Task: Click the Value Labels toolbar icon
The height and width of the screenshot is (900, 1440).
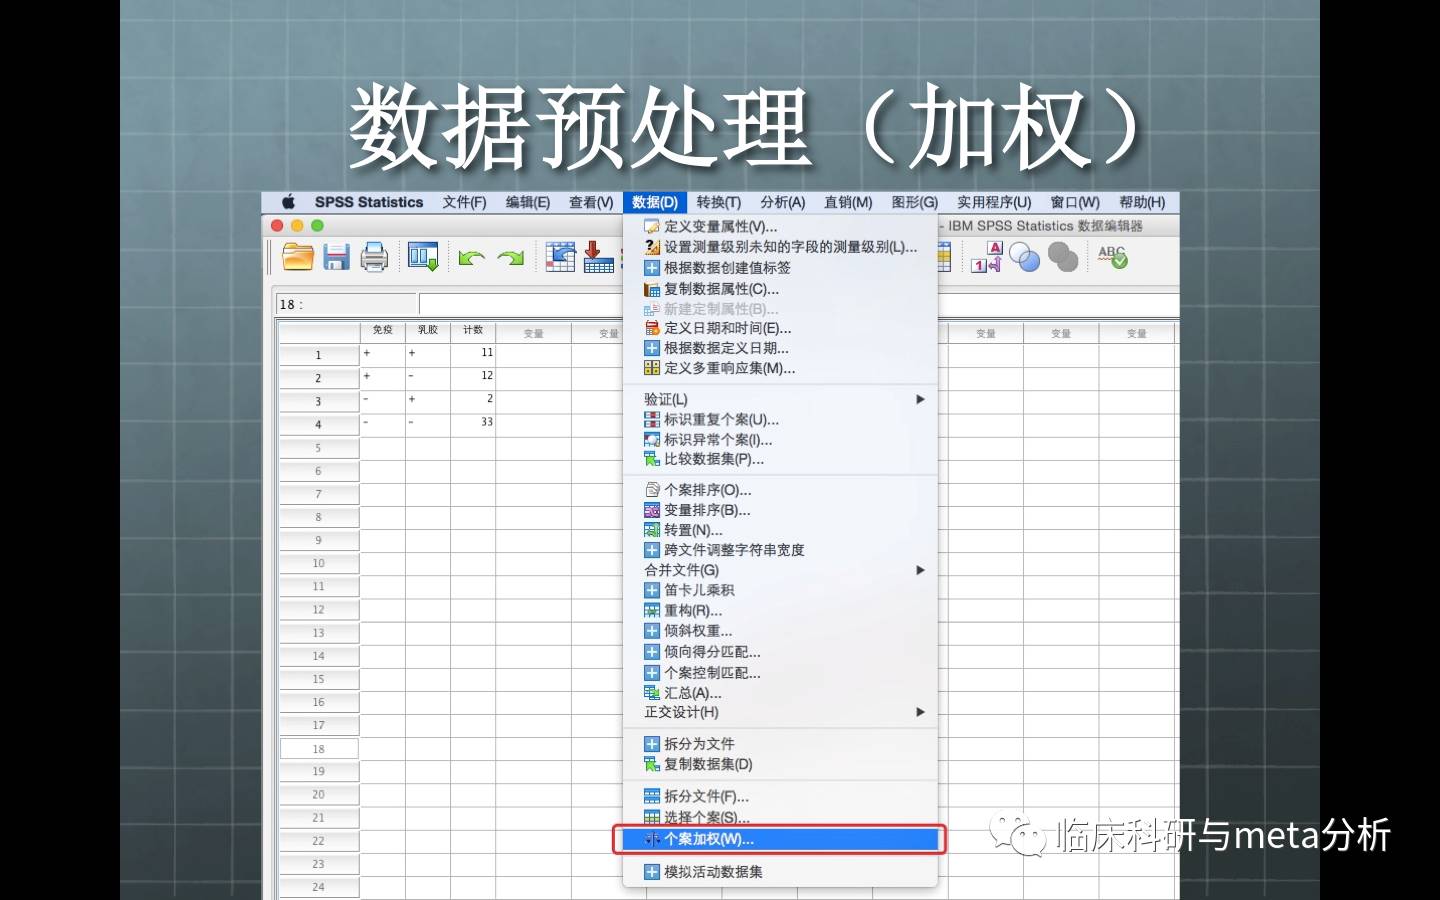Action: coord(986,257)
